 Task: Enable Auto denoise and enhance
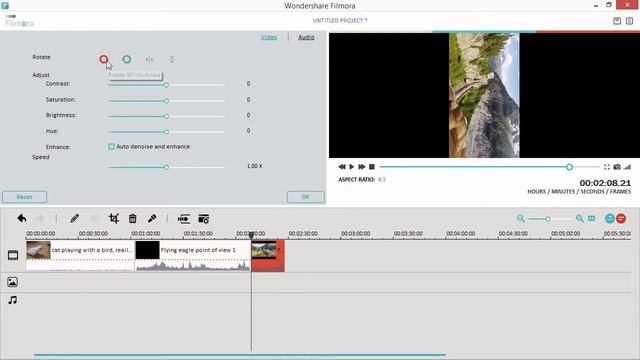pos(111,147)
